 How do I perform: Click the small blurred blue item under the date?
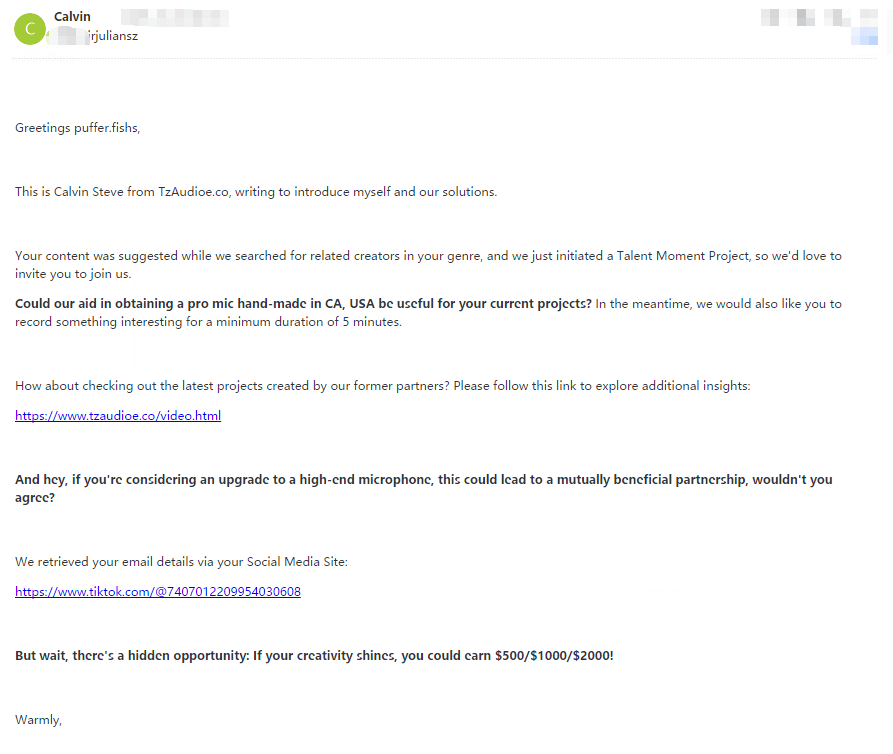pos(864,37)
